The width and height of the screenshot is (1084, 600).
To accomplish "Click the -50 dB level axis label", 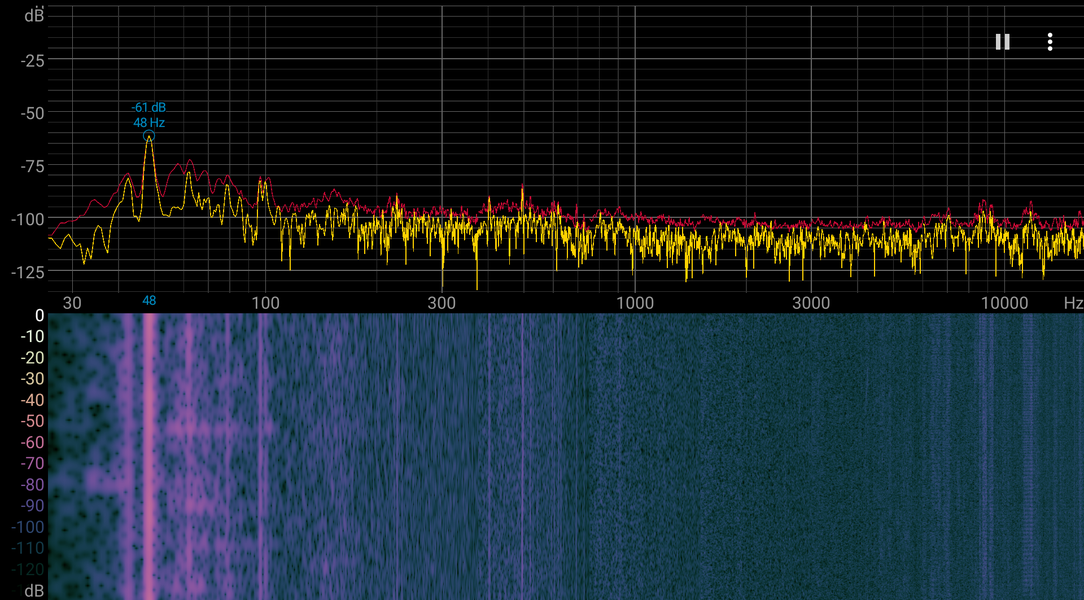I will 32,113.
